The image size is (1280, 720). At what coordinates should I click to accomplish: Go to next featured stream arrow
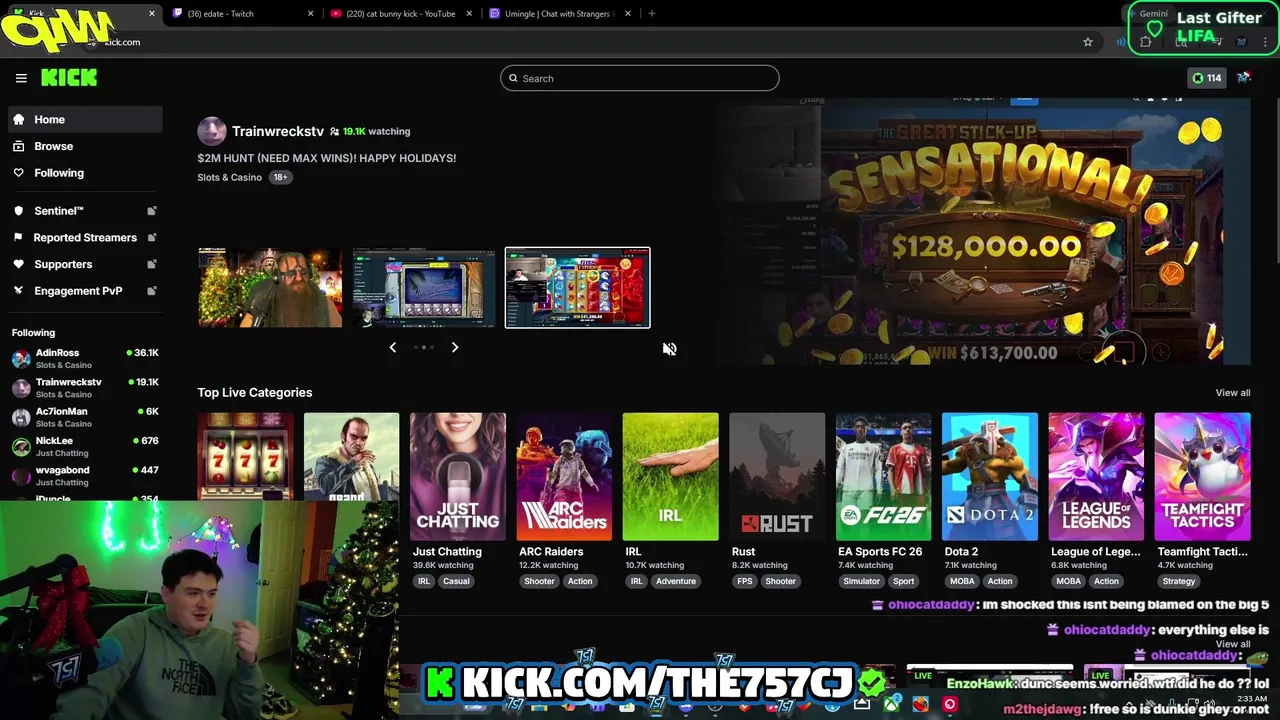click(x=455, y=347)
